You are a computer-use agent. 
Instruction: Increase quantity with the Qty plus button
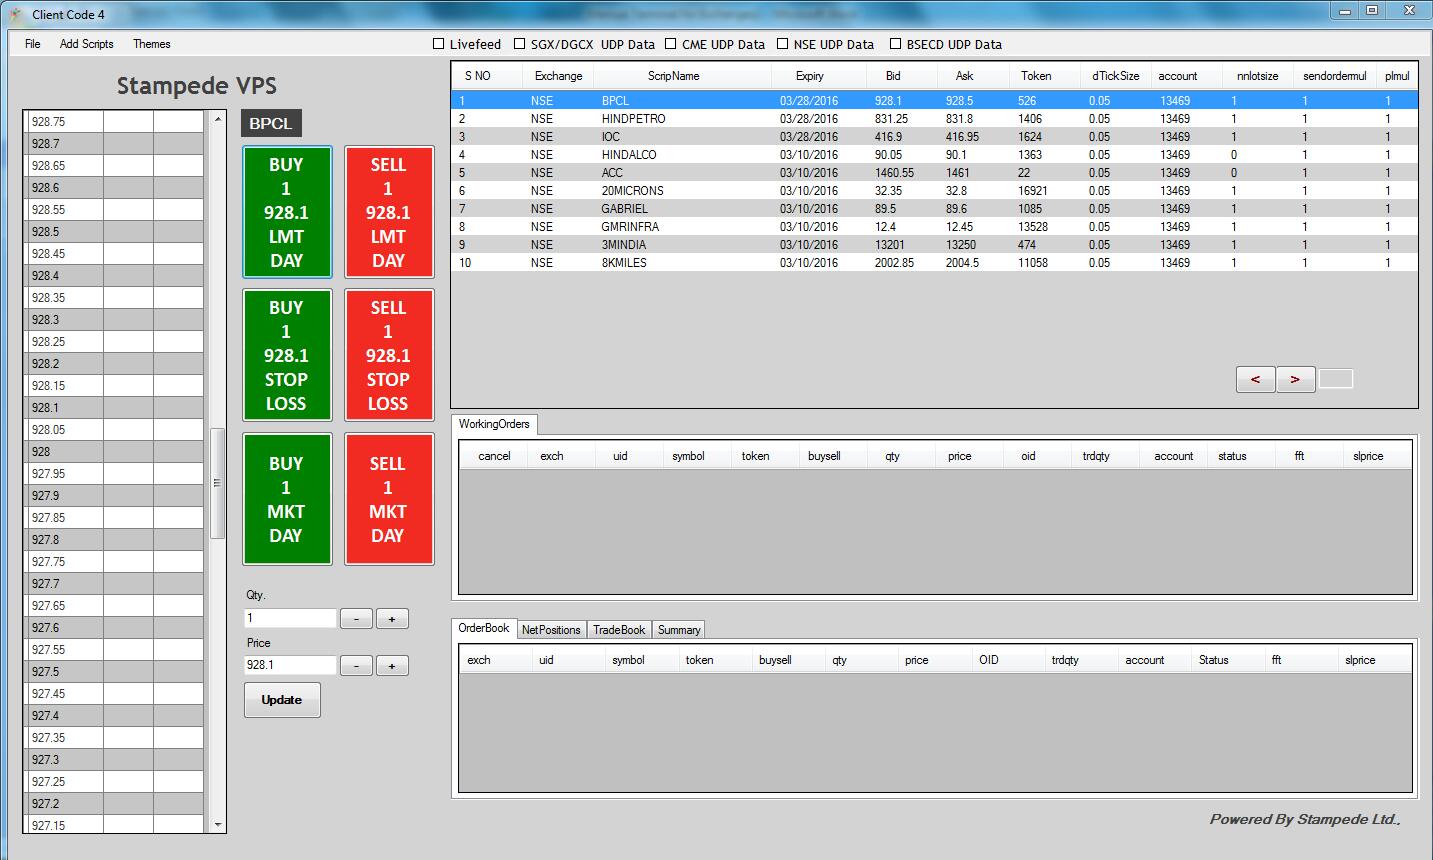392,619
